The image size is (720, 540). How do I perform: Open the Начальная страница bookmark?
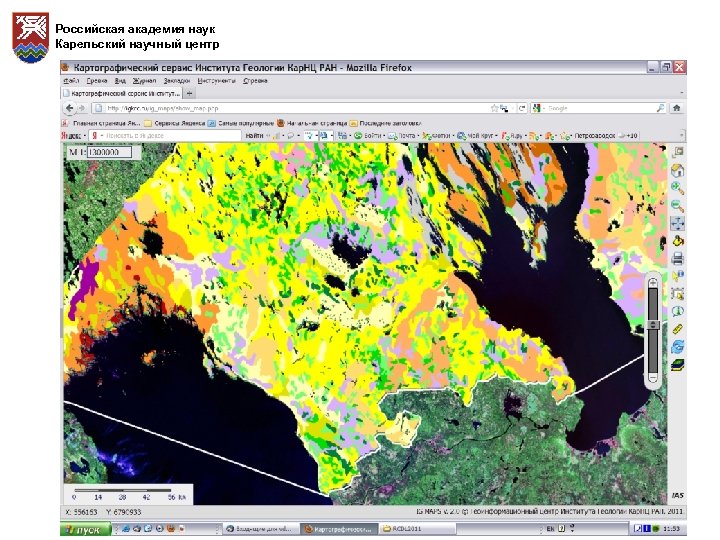tap(312, 123)
